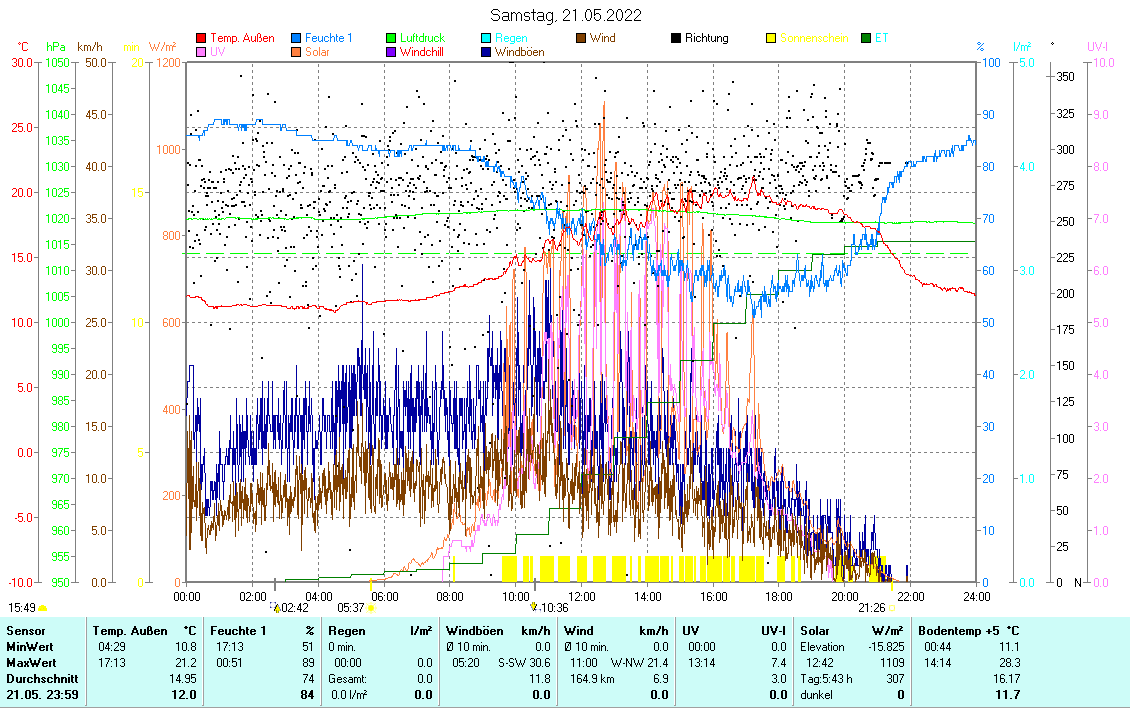Click the blue Feuchte 1 legend square

tap(297, 39)
